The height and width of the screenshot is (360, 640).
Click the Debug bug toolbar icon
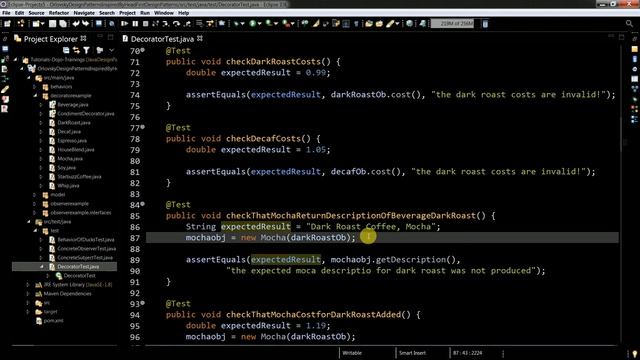(x=236, y=24)
